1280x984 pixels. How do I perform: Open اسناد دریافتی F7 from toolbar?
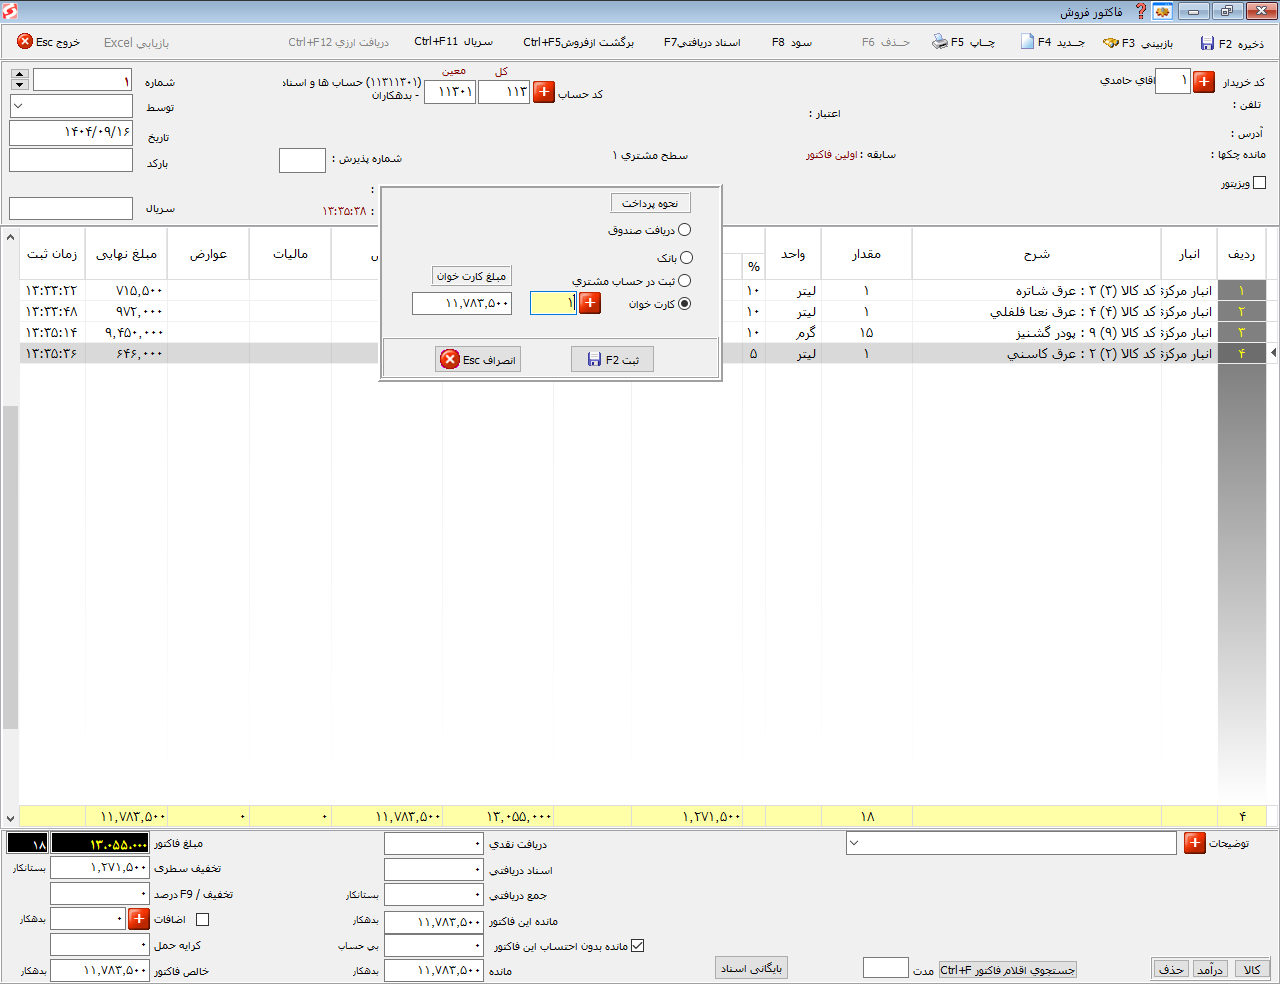702,42
